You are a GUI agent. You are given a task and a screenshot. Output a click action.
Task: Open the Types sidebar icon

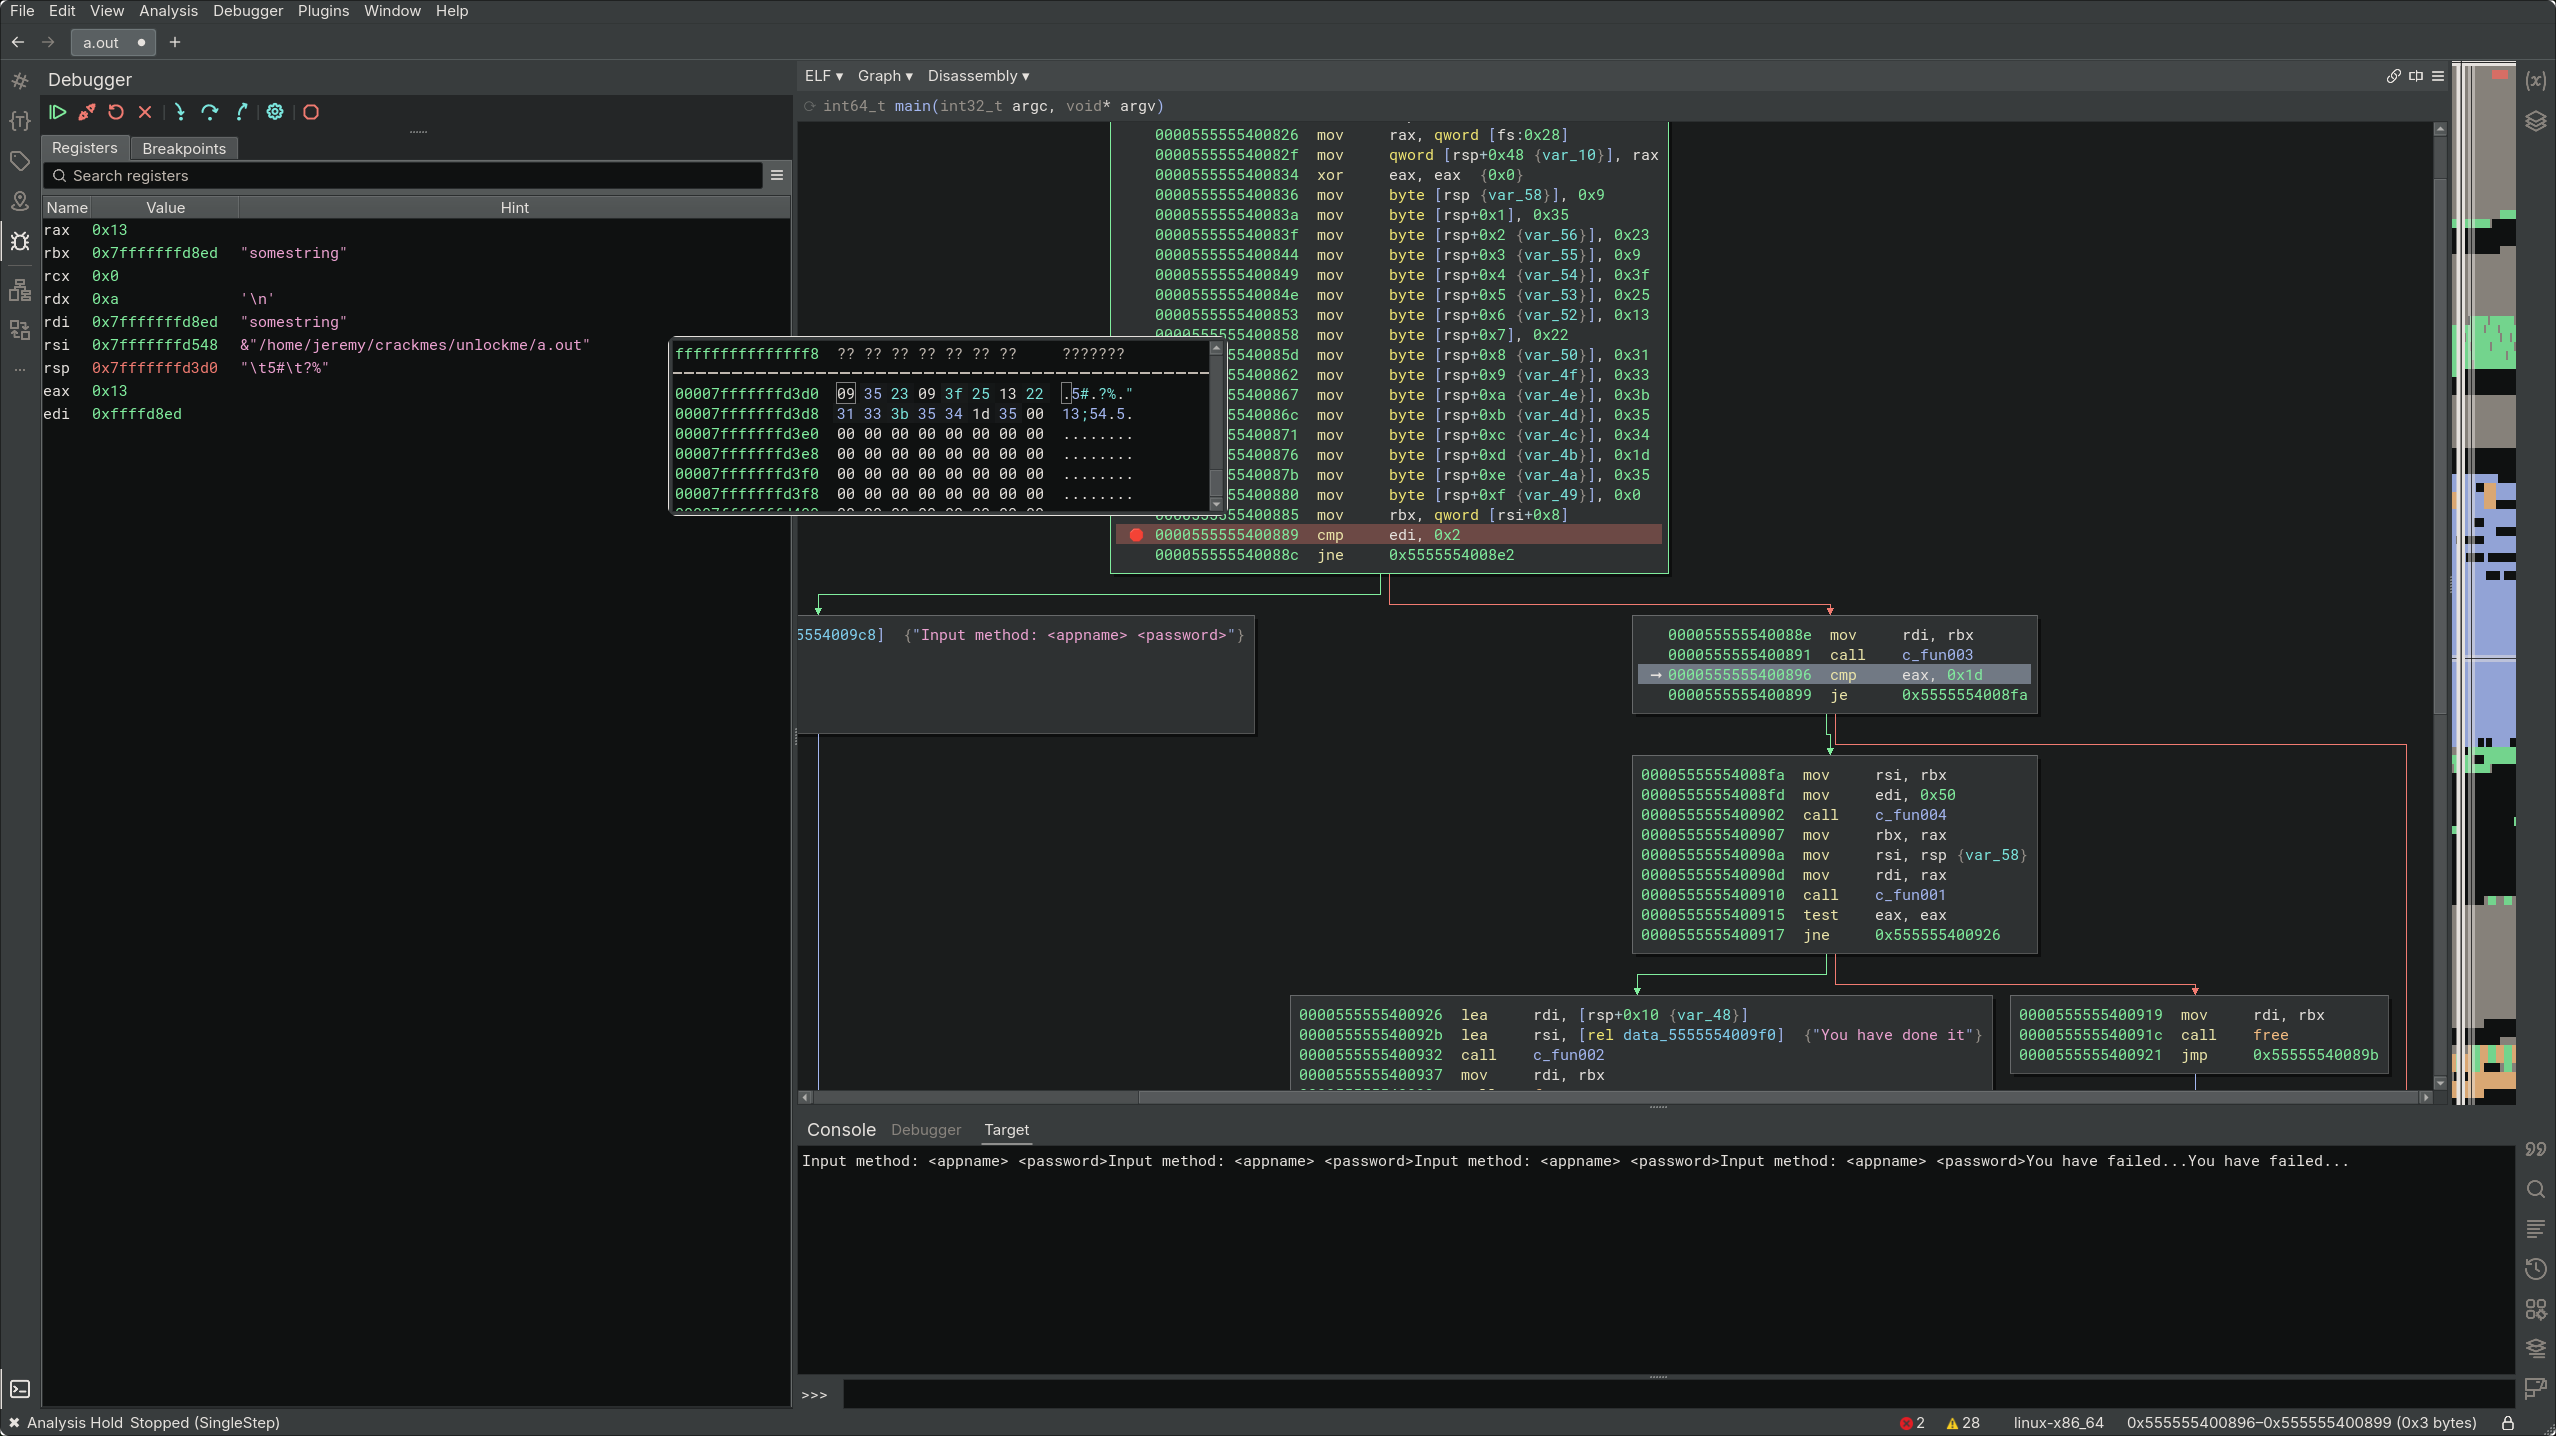(20, 121)
